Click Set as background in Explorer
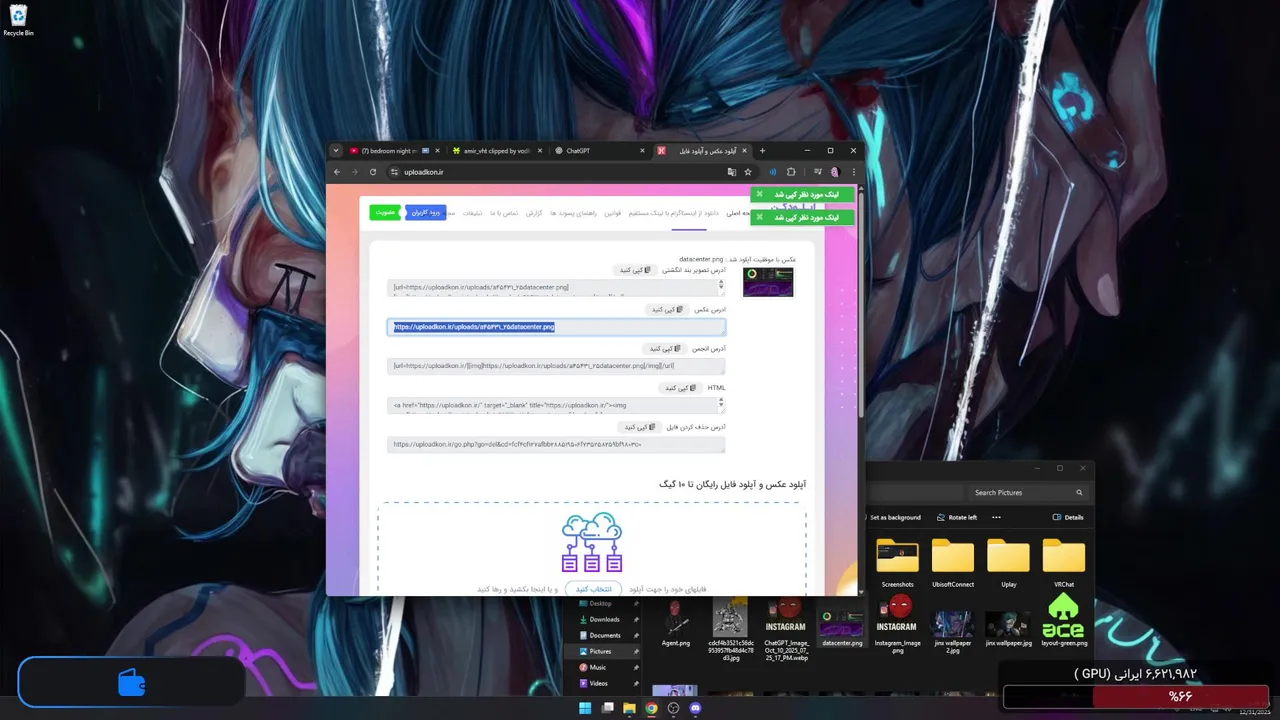 point(893,517)
